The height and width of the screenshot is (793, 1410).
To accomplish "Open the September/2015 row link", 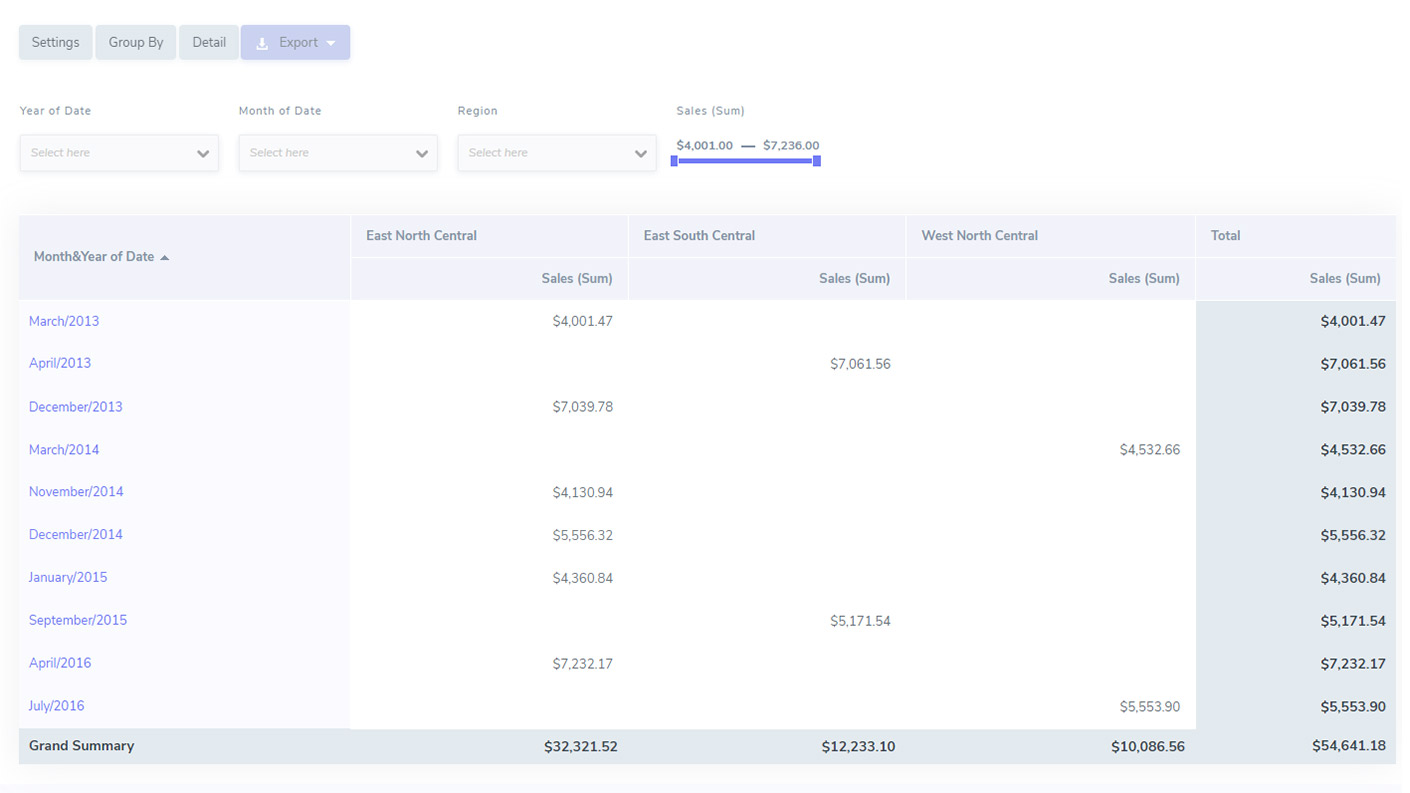I will click(x=78, y=620).
